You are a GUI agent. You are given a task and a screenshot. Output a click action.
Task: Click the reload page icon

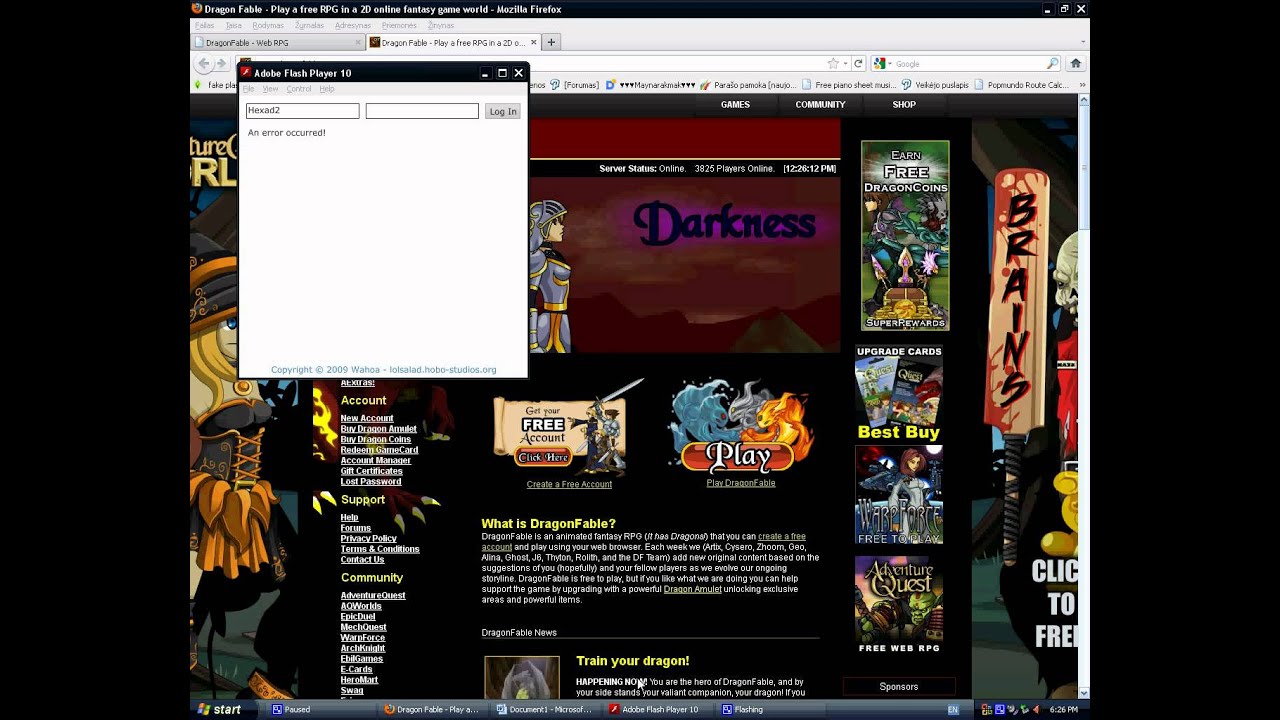click(x=857, y=63)
